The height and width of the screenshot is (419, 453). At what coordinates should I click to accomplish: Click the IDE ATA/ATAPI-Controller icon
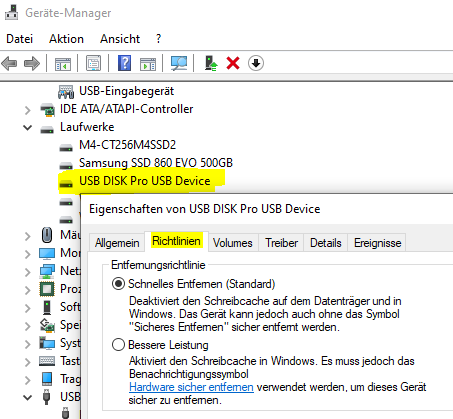point(47,110)
